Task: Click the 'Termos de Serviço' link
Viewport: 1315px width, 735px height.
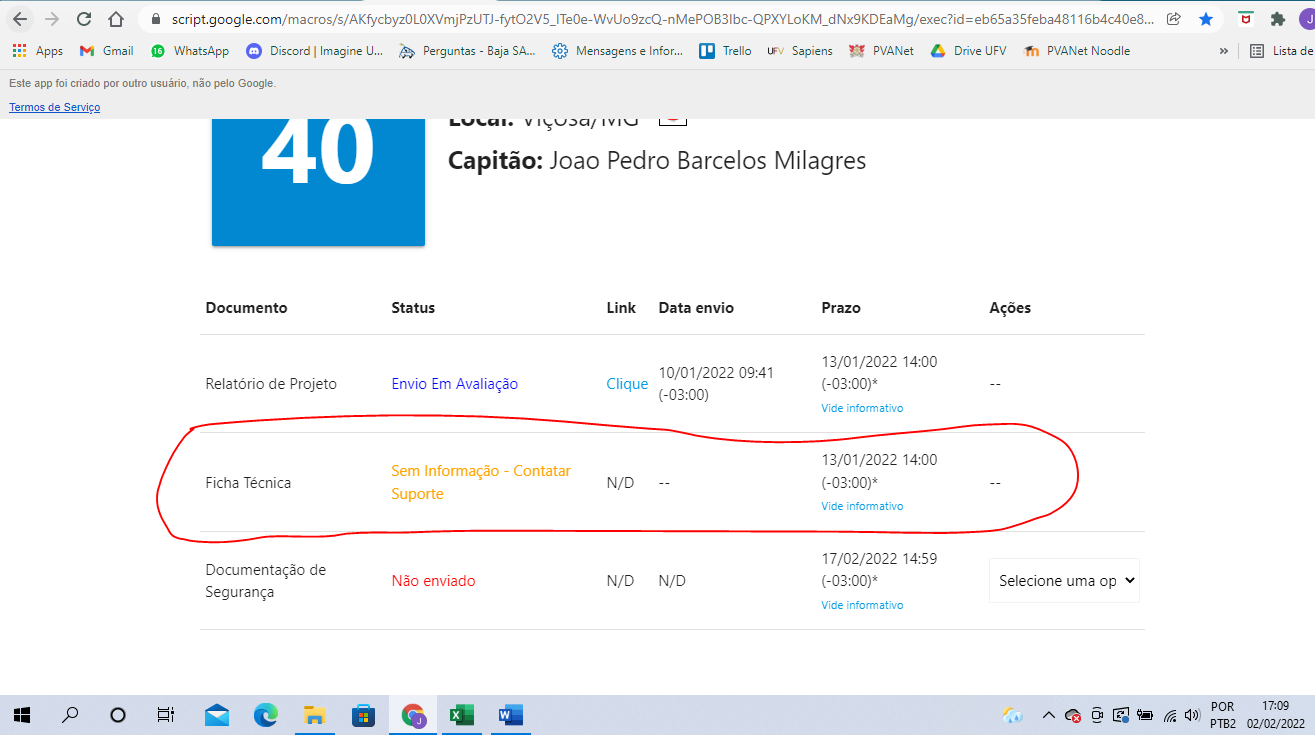Action: (x=54, y=107)
